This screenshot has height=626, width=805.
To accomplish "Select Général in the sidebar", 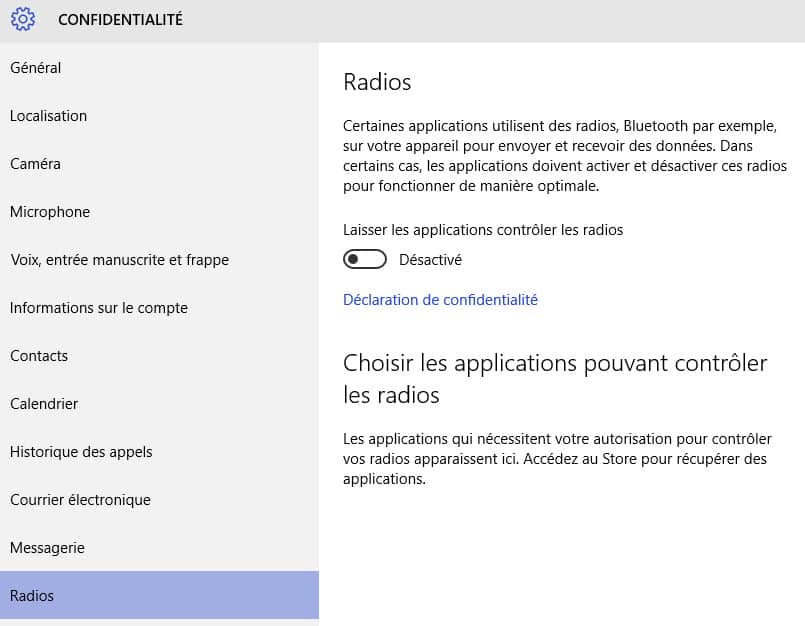I will click(x=159, y=68).
